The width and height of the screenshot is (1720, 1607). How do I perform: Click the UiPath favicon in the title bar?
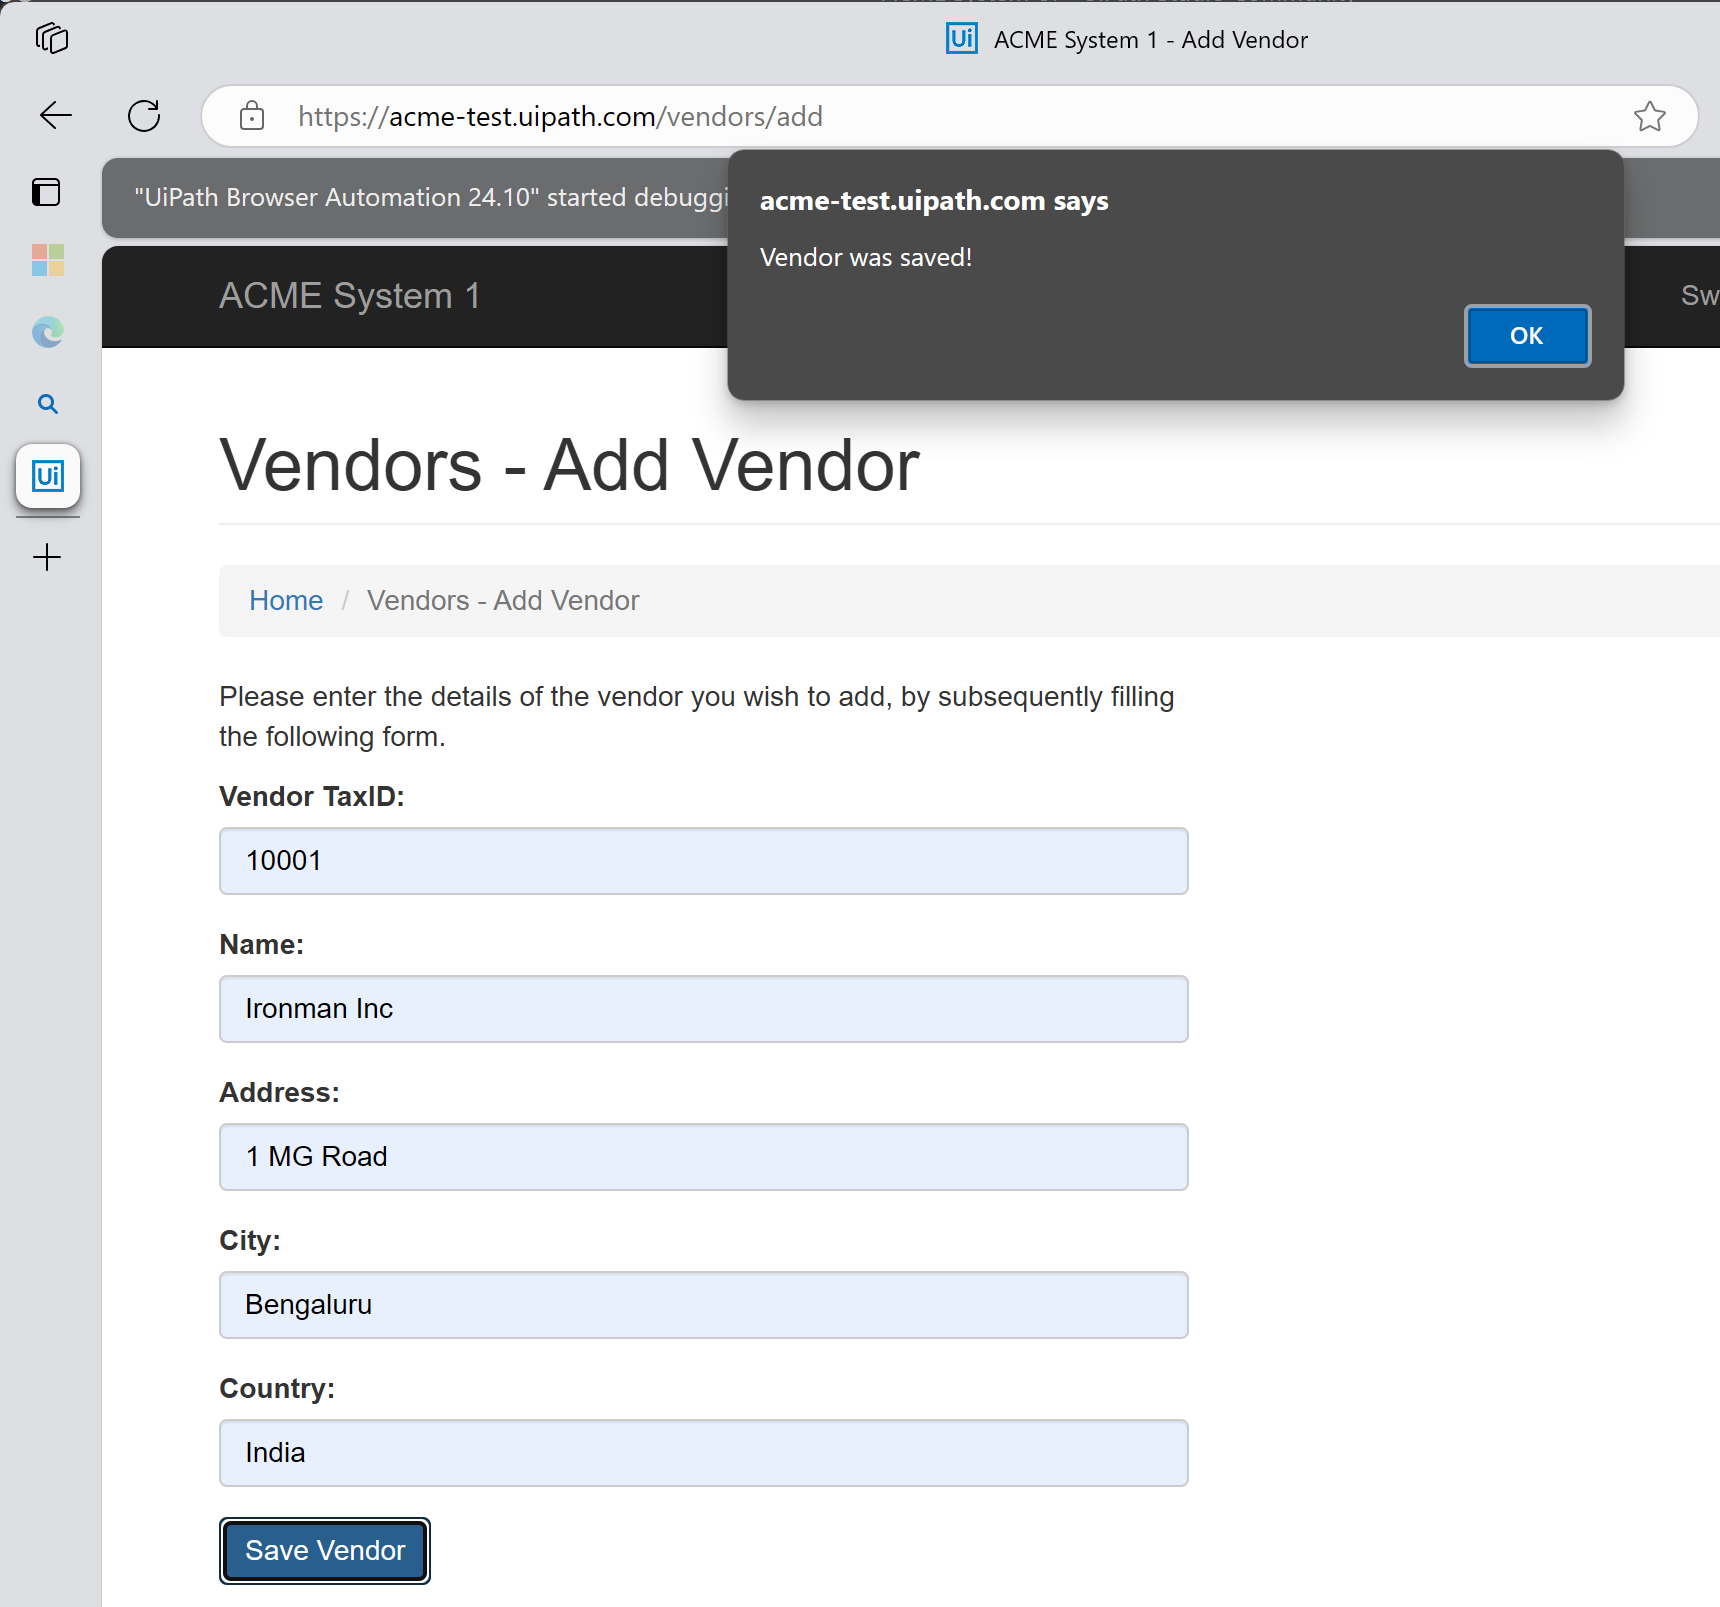(962, 39)
